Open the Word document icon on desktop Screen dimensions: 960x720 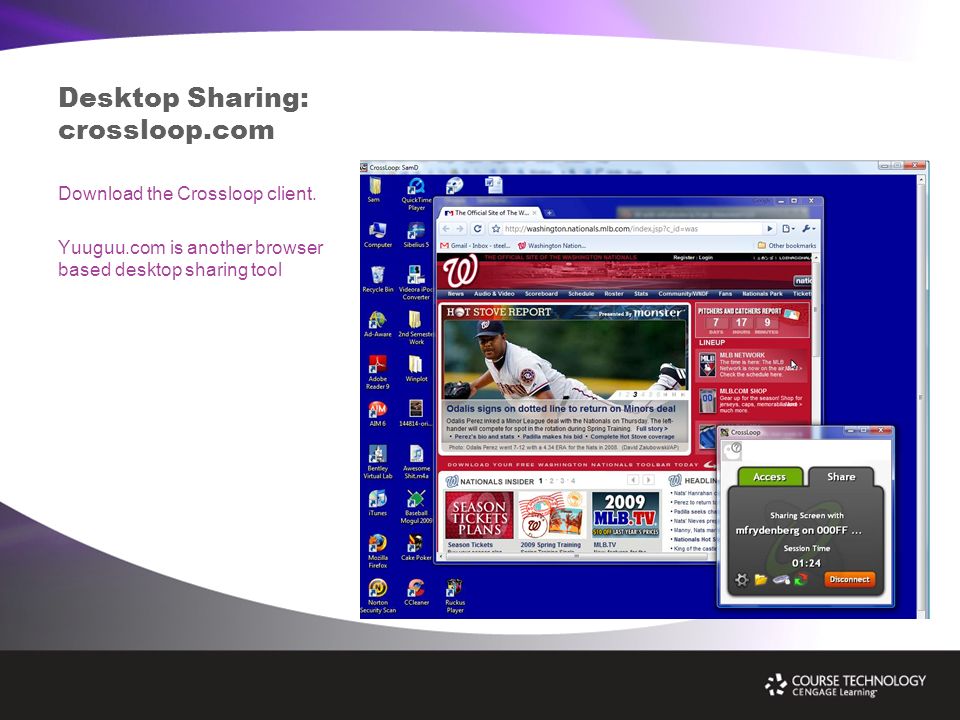point(493,184)
